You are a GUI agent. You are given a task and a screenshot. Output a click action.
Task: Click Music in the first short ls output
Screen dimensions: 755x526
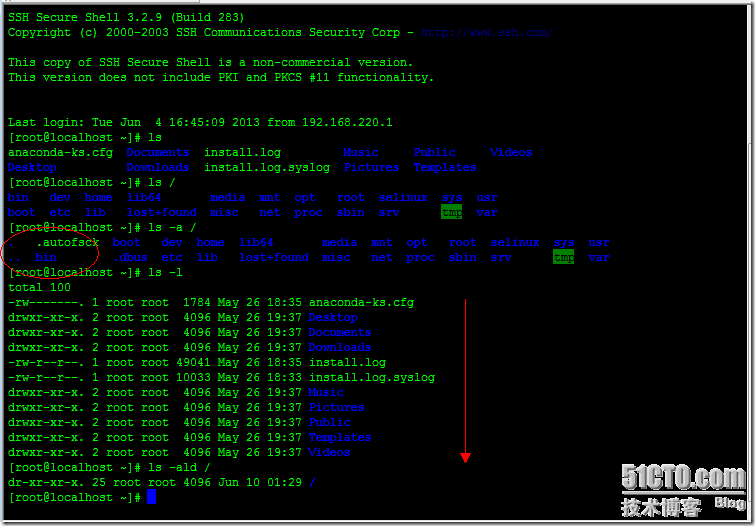(361, 152)
